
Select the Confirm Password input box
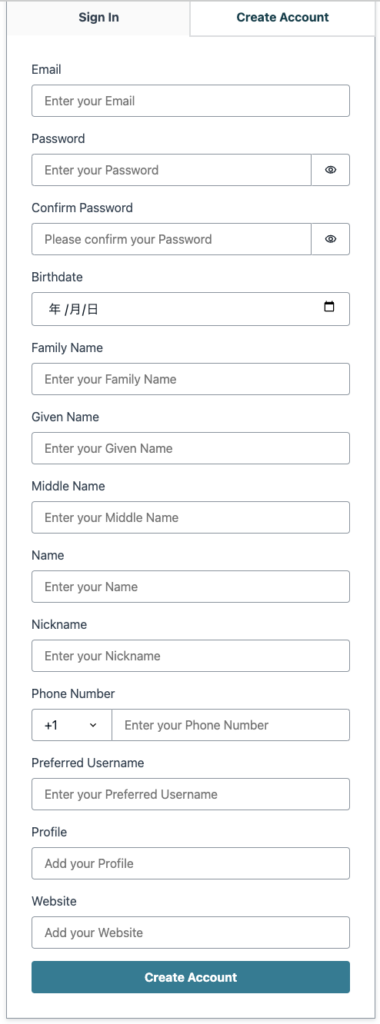(x=171, y=239)
